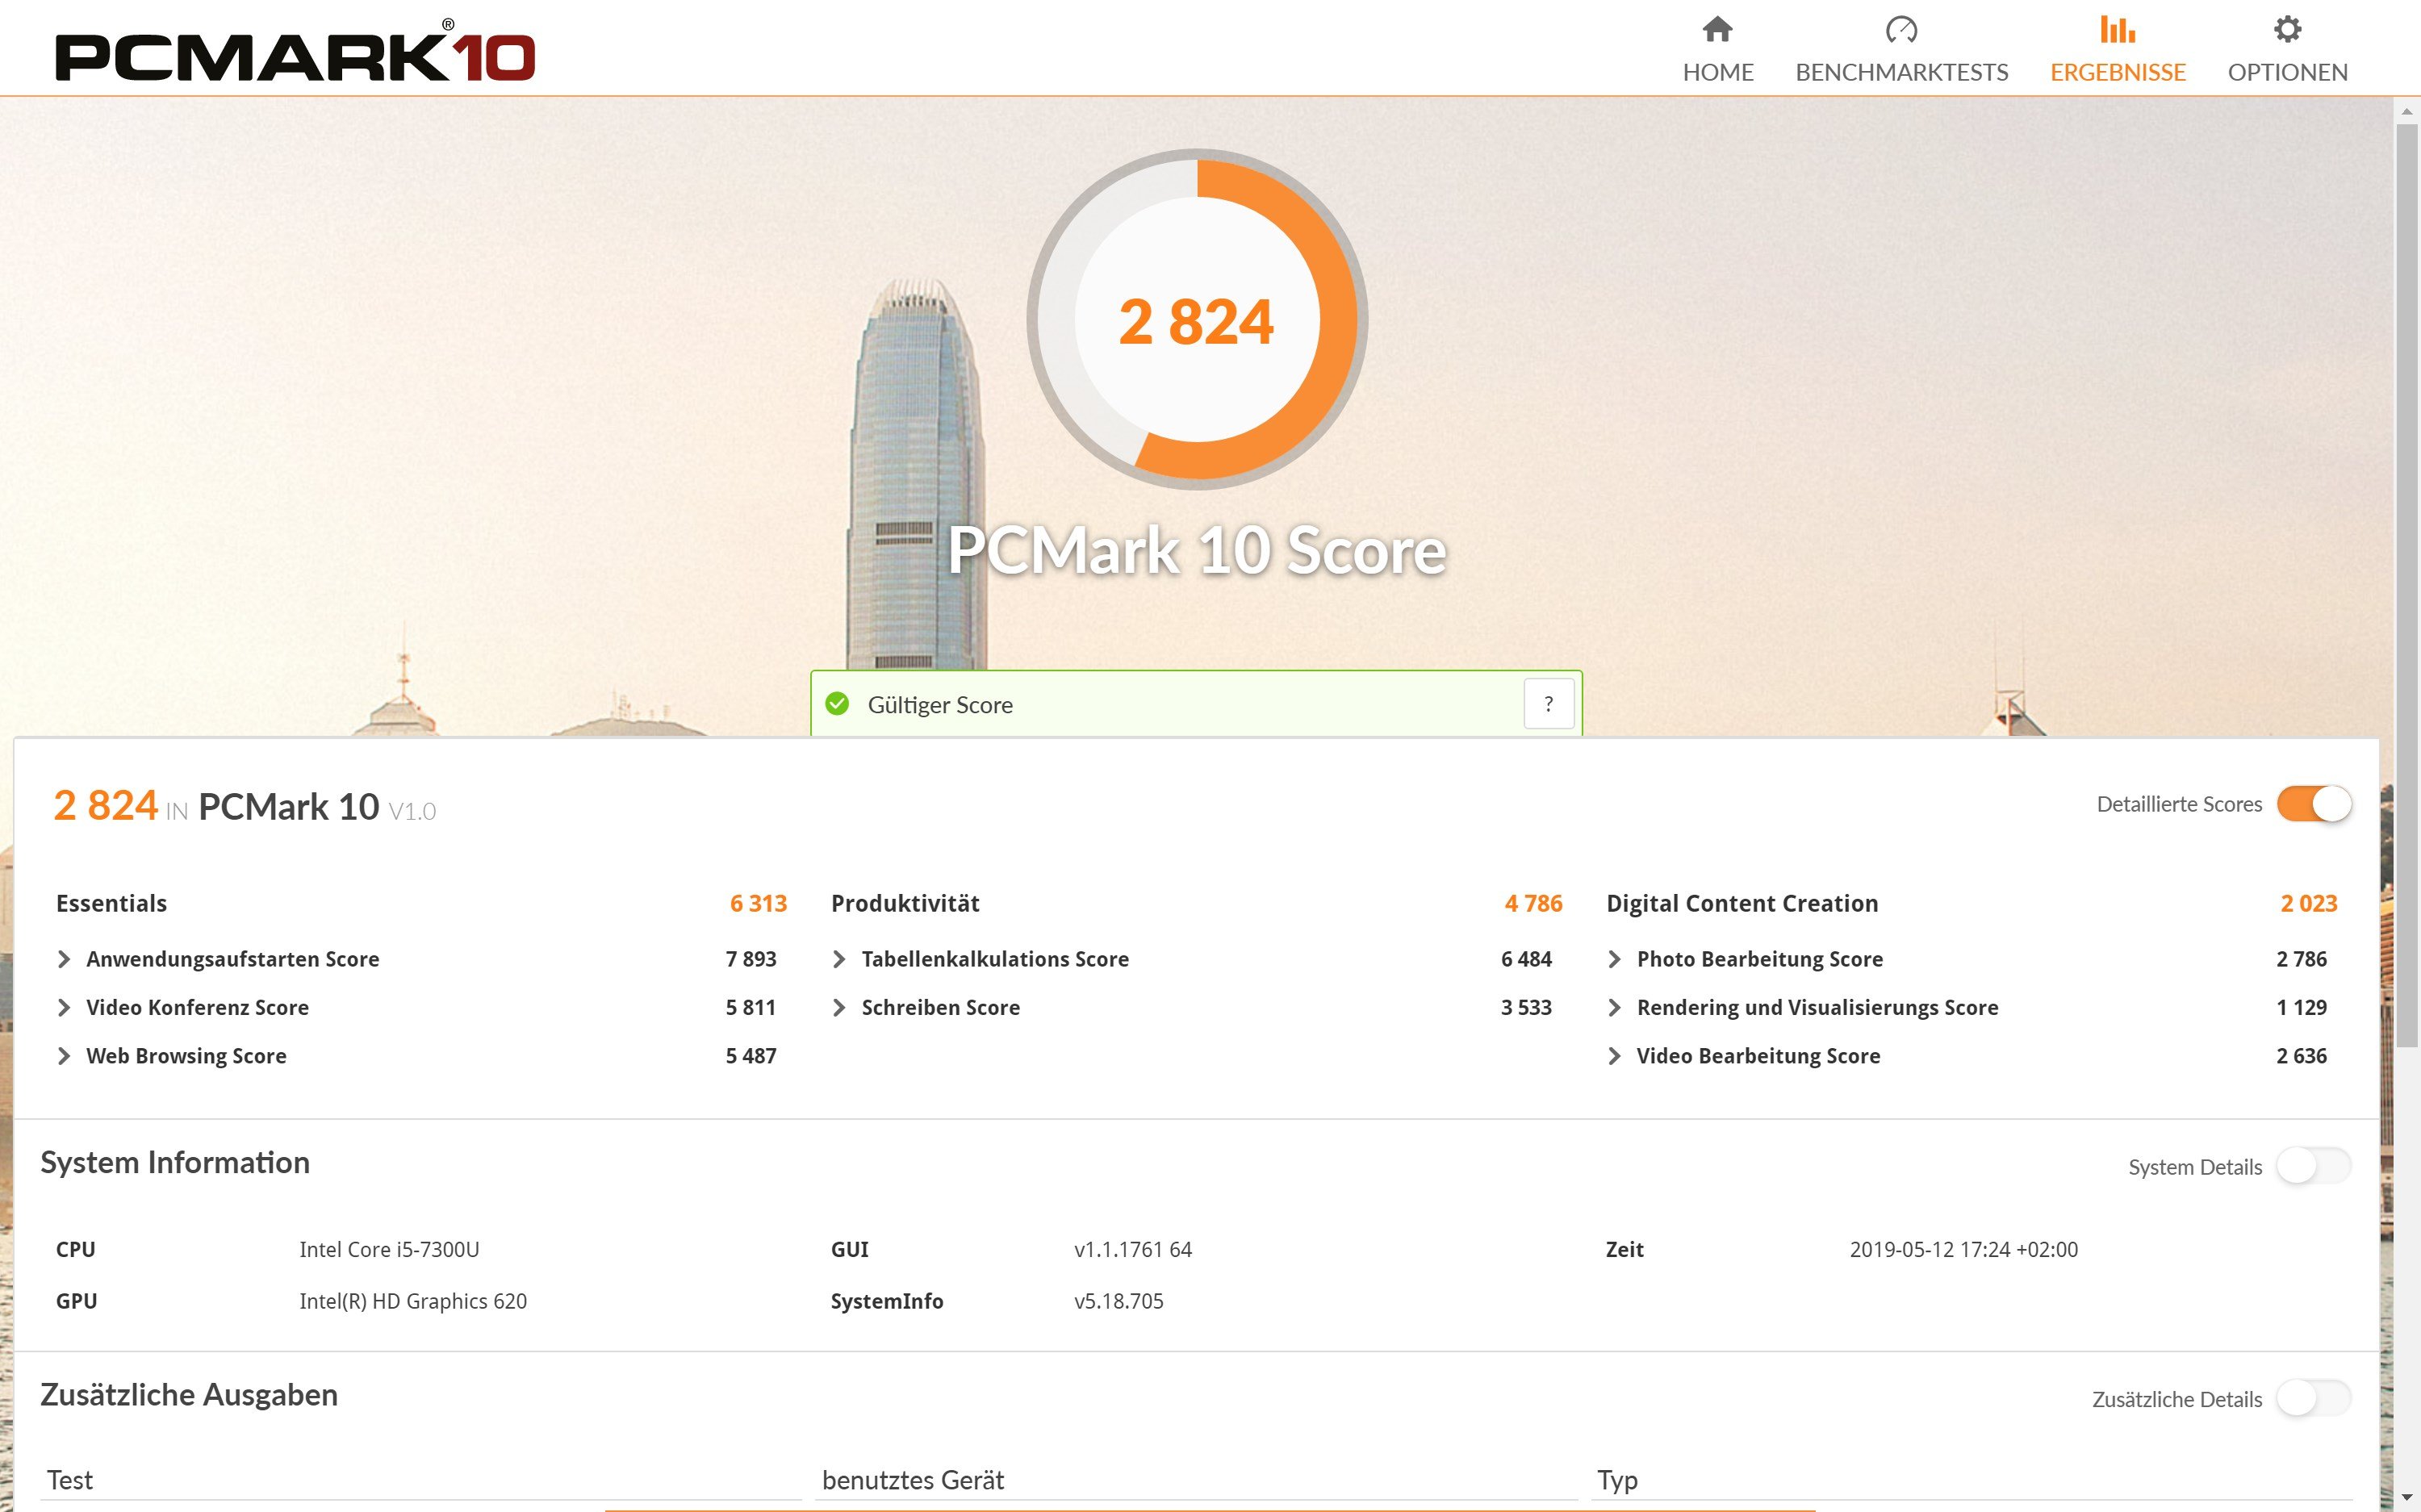Click the Produktivität score 4 786
Viewport: 2421px width, 1512px height.
(1533, 903)
